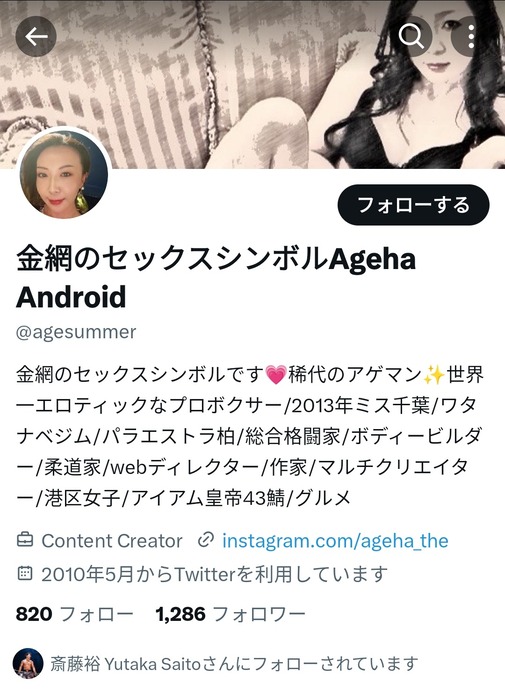Open the 1,286 フォロワー followers list
The image size is (505, 700).
coord(230,614)
